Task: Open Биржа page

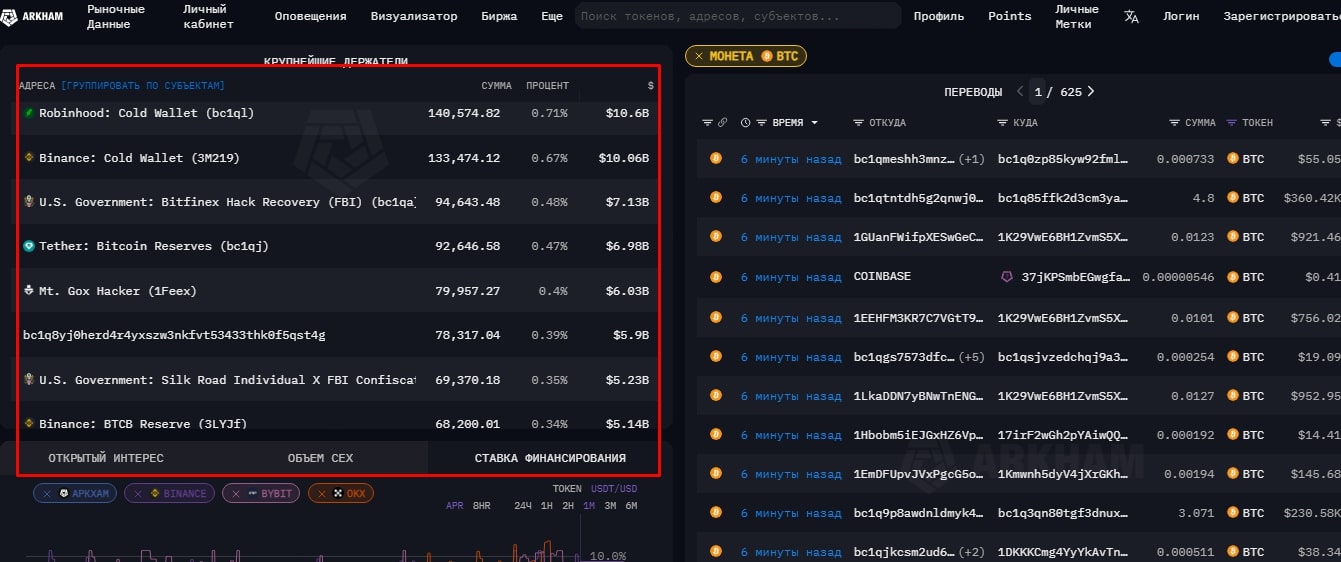Action: [x=499, y=16]
